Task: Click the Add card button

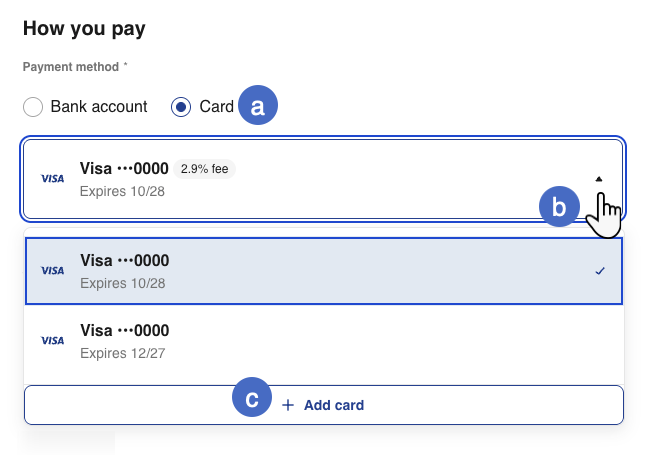Action: pos(324,405)
